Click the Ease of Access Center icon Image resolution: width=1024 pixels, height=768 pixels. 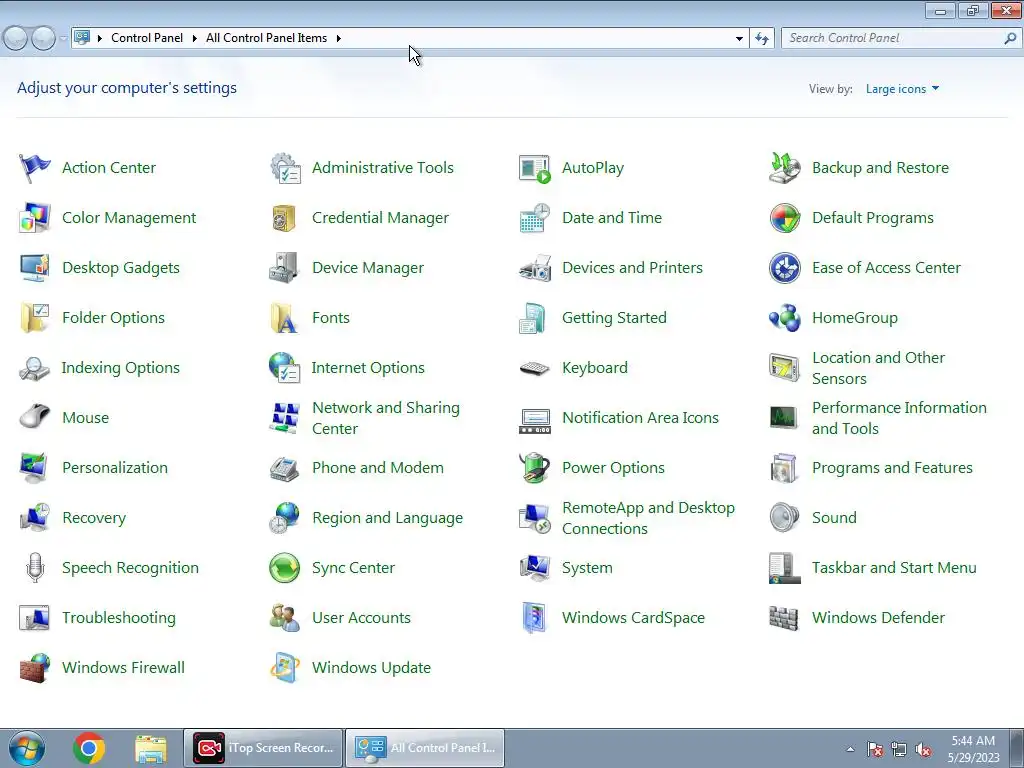tap(784, 268)
